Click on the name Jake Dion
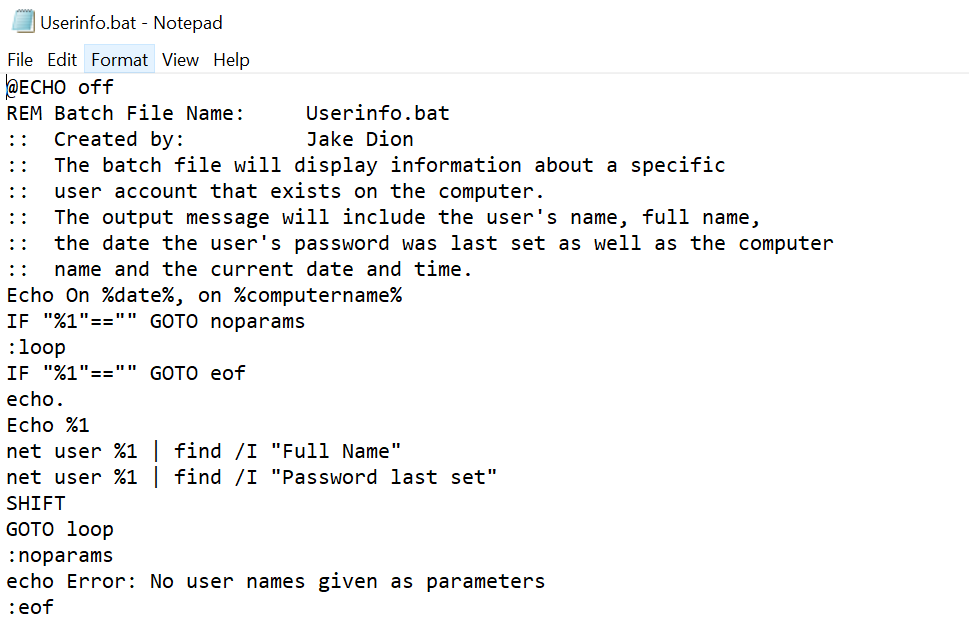This screenshot has width=969, height=631. pos(360,139)
